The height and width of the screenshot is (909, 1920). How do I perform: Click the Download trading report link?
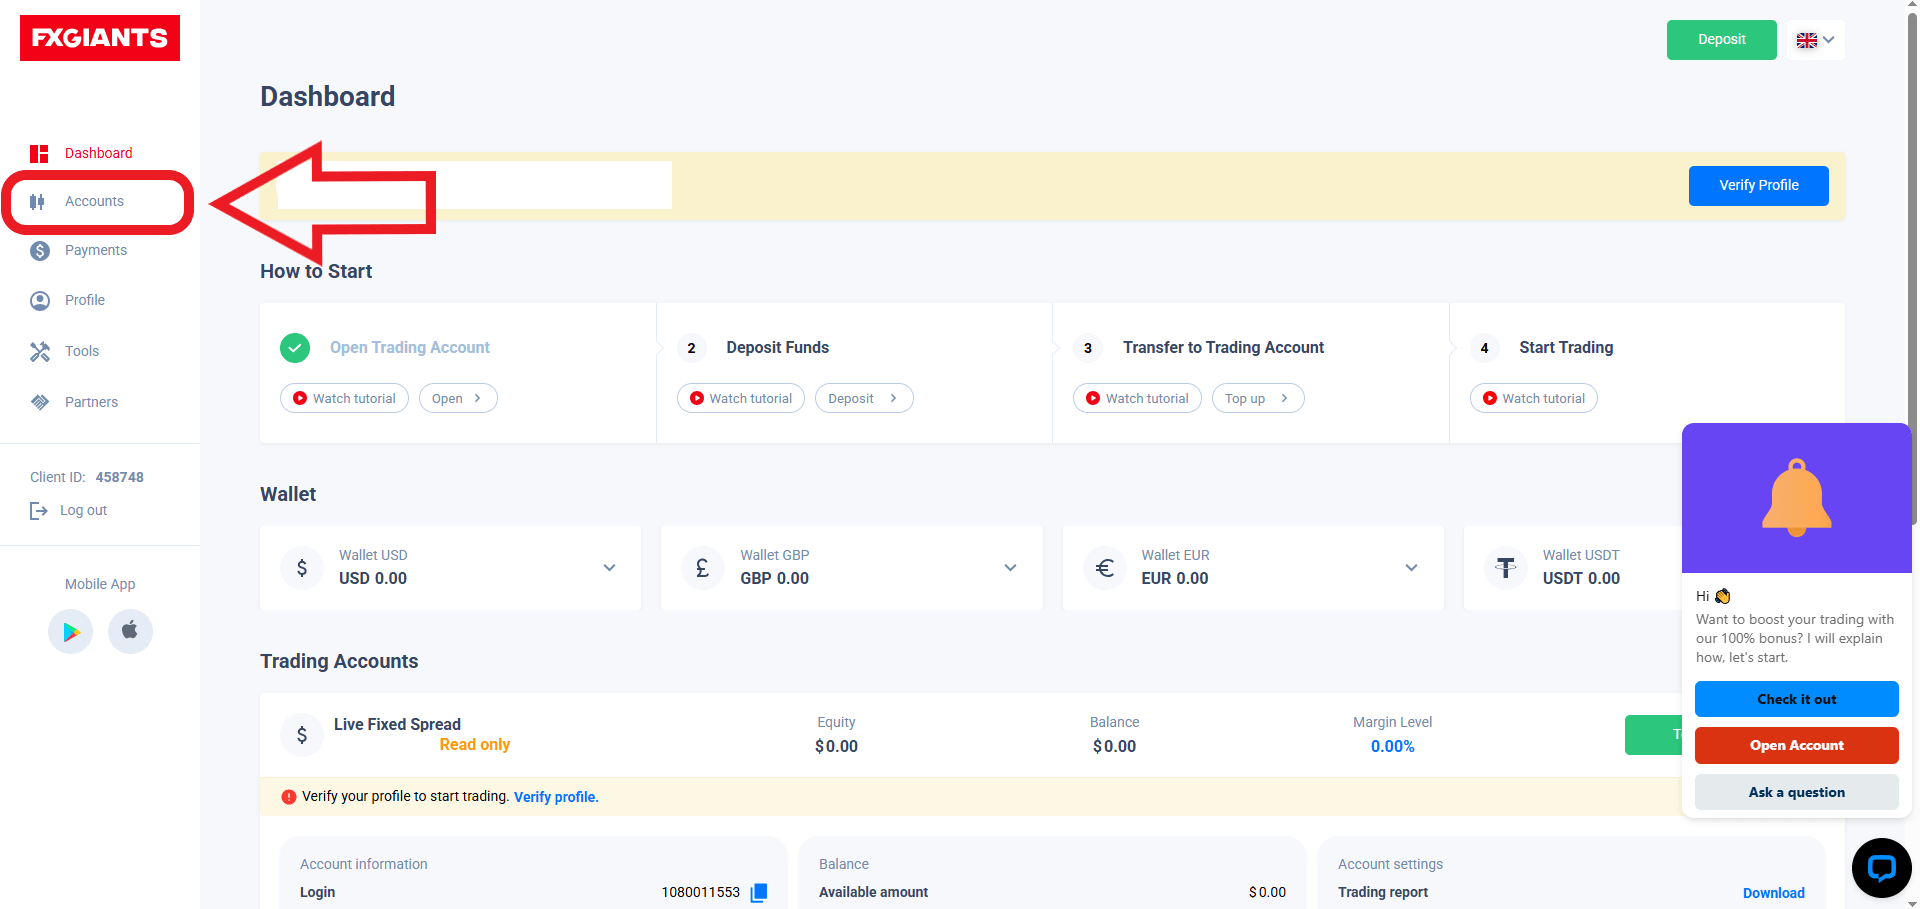[1774, 893]
